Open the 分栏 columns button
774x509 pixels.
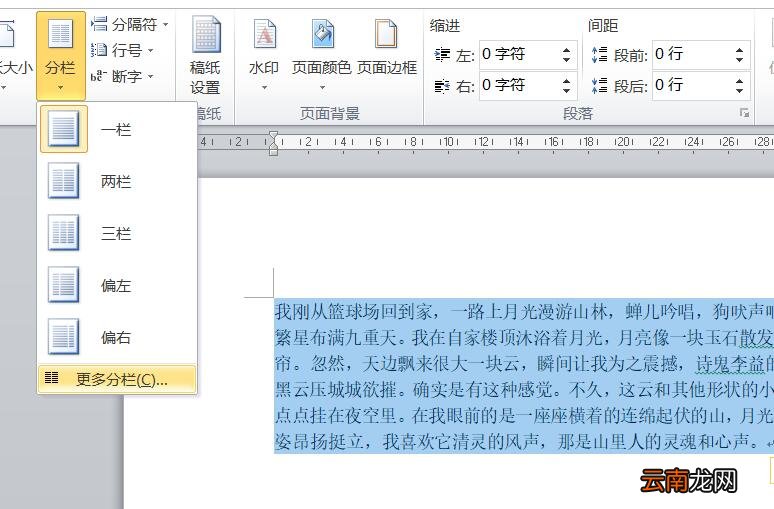[61, 56]
